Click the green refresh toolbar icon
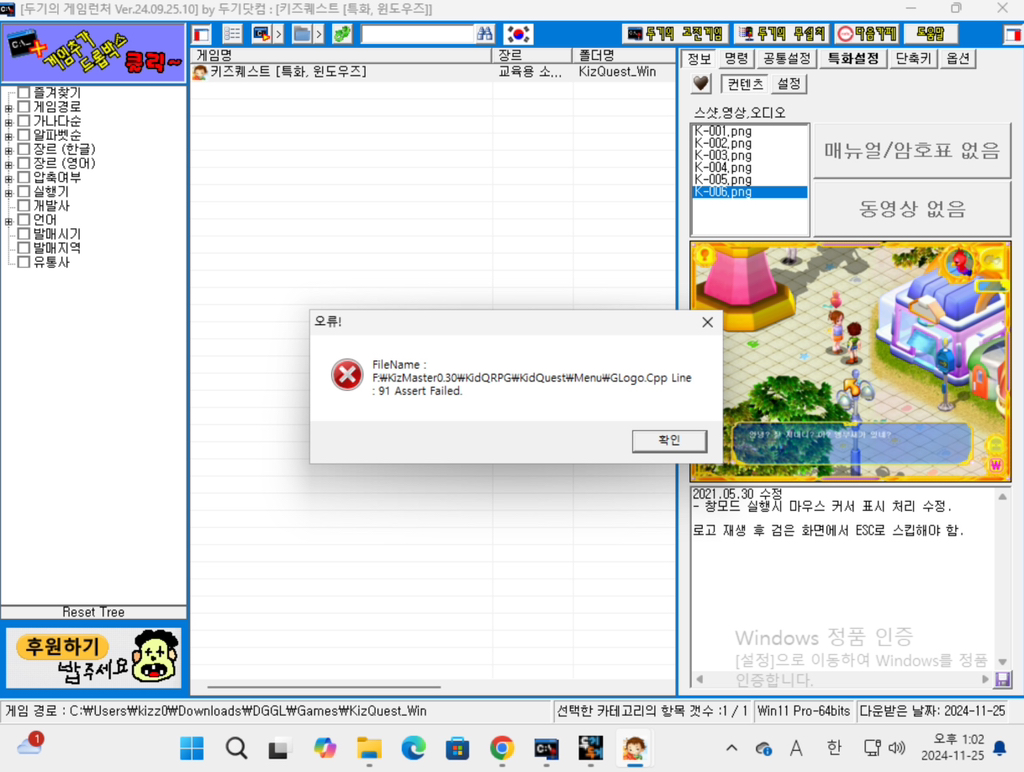 tap(342, 34)
